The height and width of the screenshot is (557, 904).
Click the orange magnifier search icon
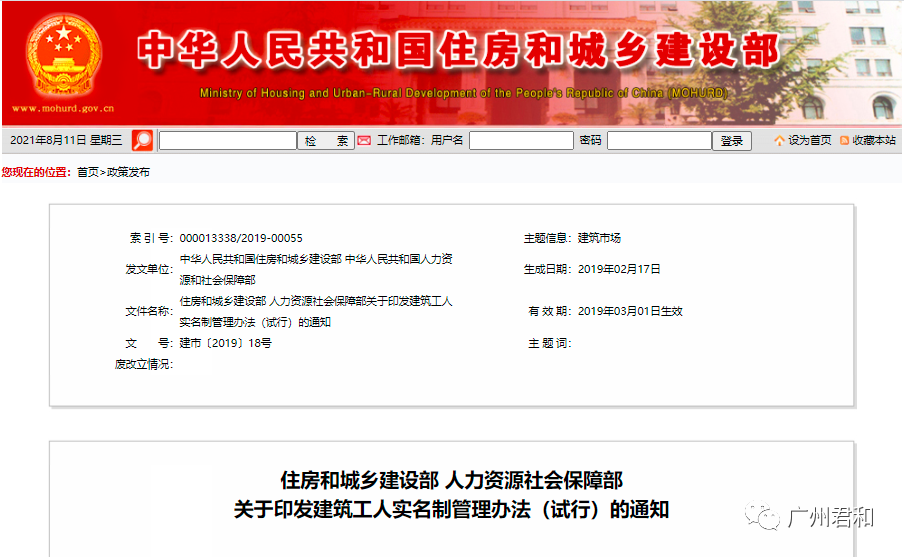(142, 141)
